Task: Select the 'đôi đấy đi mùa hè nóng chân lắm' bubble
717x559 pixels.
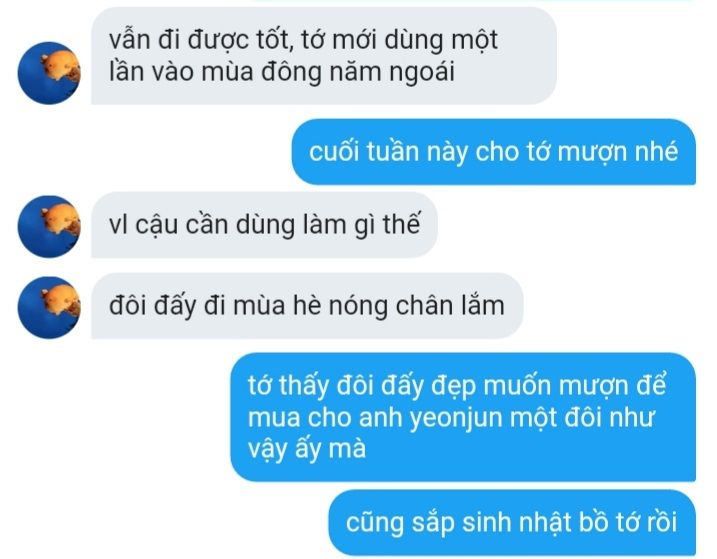Action: (307, 306)
